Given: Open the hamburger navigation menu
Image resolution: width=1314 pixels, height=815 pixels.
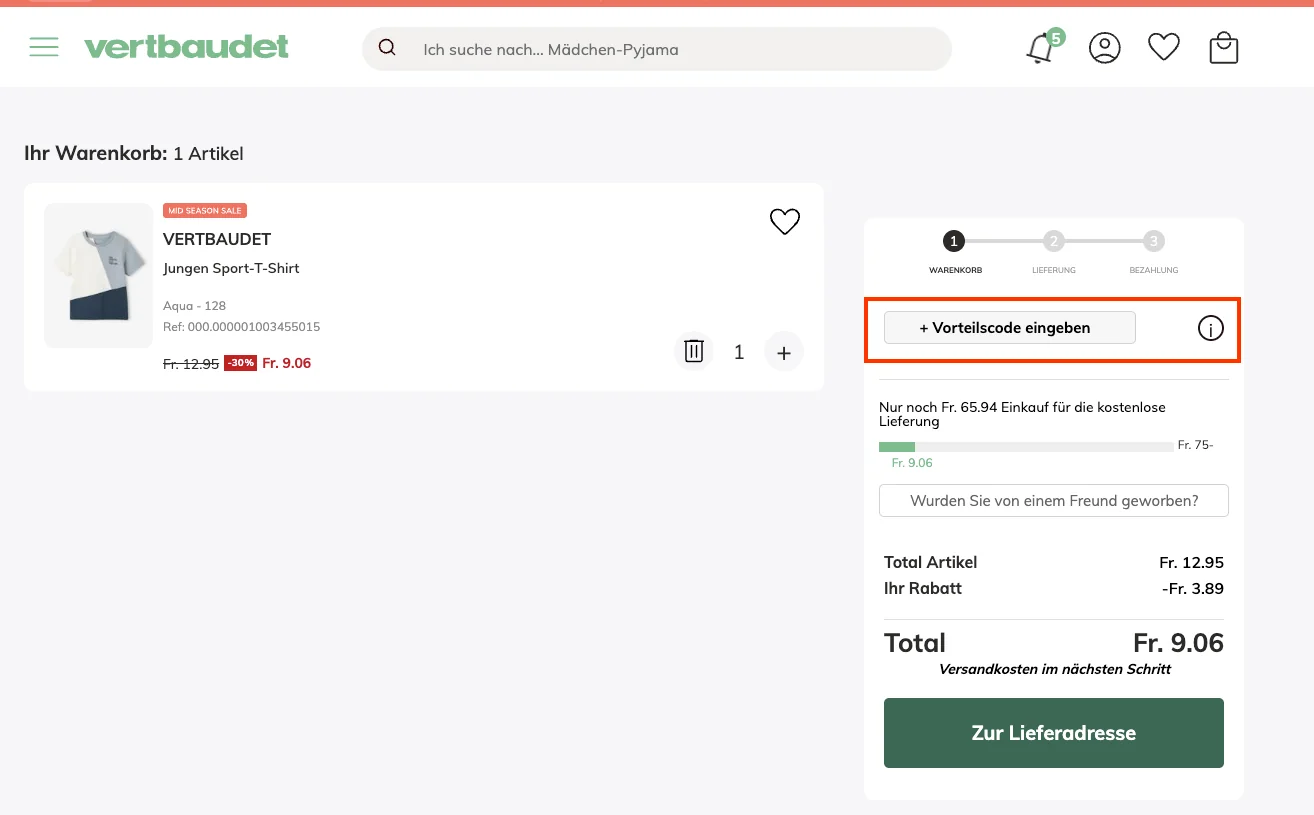Looking at the screenshot, I should pyautogui.click(x=44, y=46).
